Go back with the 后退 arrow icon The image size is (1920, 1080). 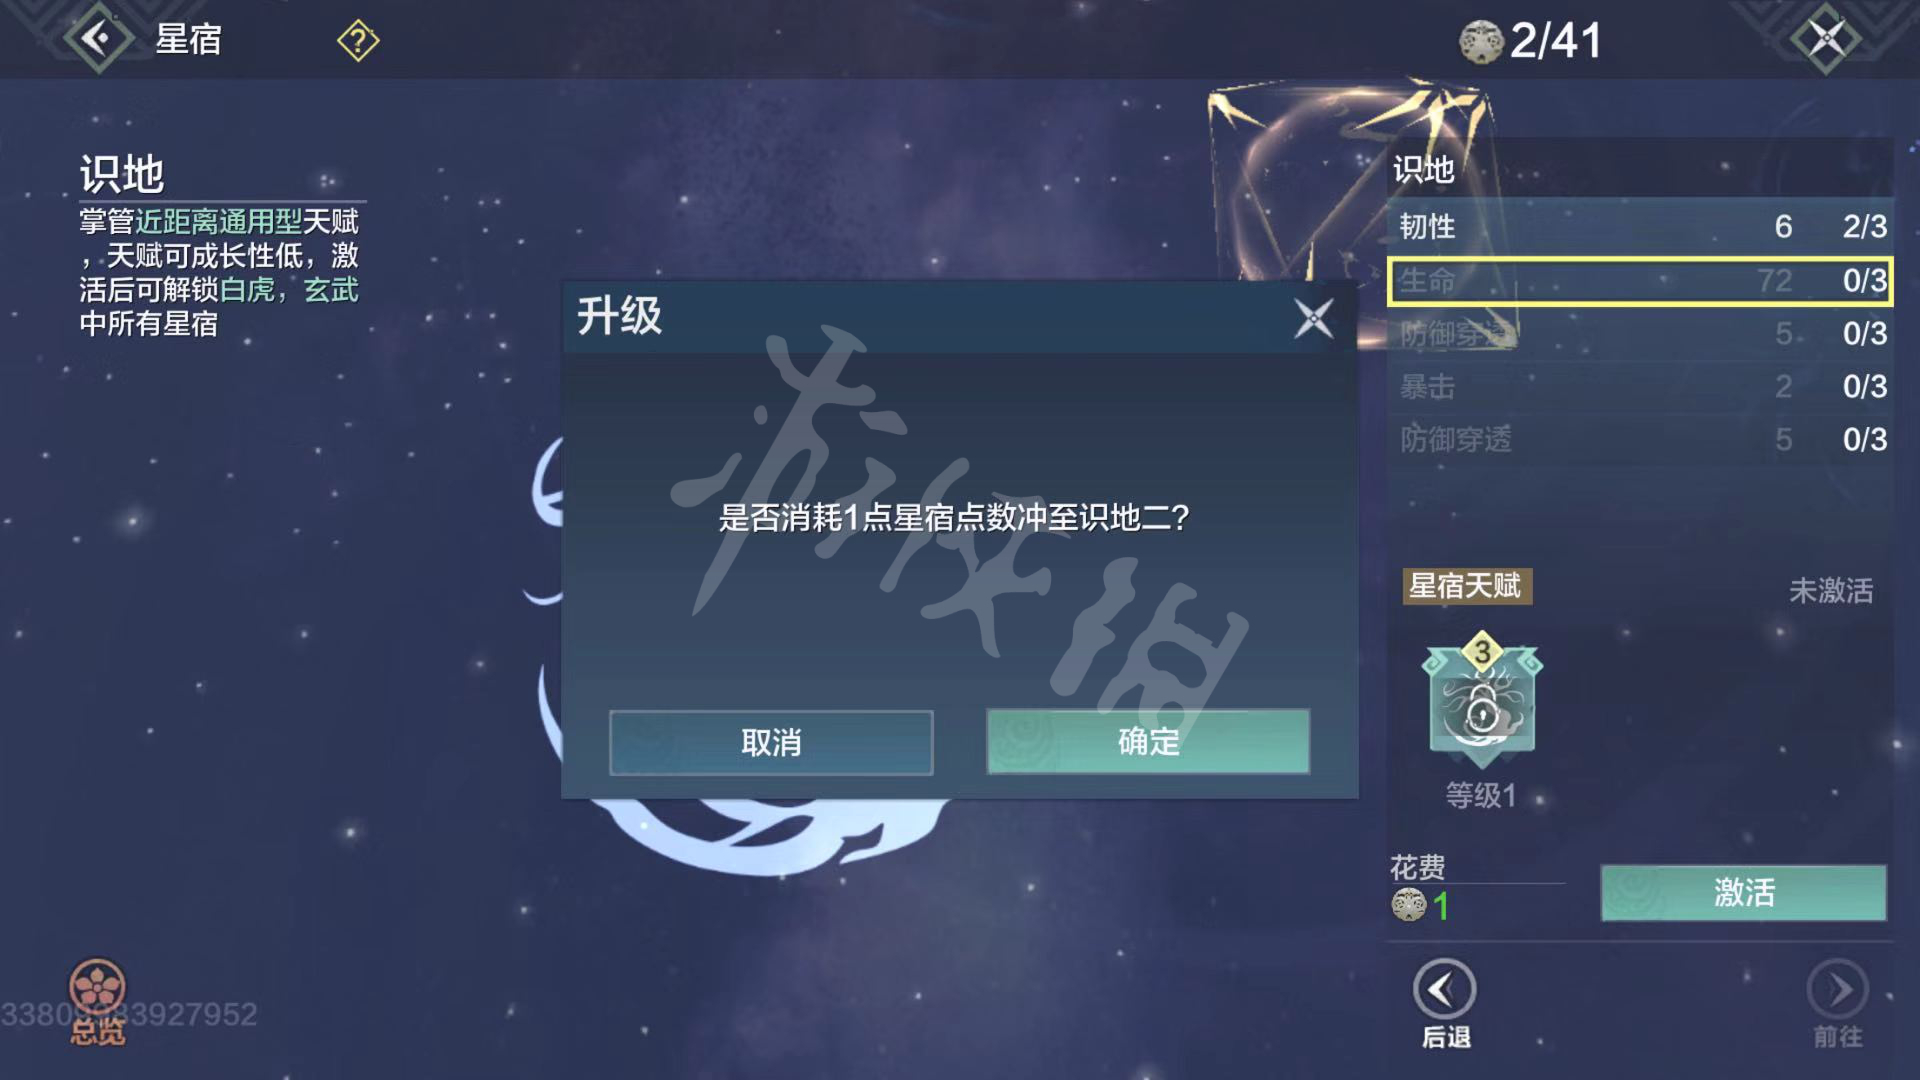[1445, 990]
